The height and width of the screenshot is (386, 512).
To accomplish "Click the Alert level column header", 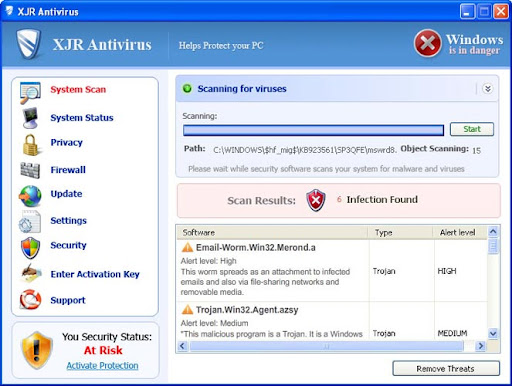I will pyautogui.click(x=460, y=232).
